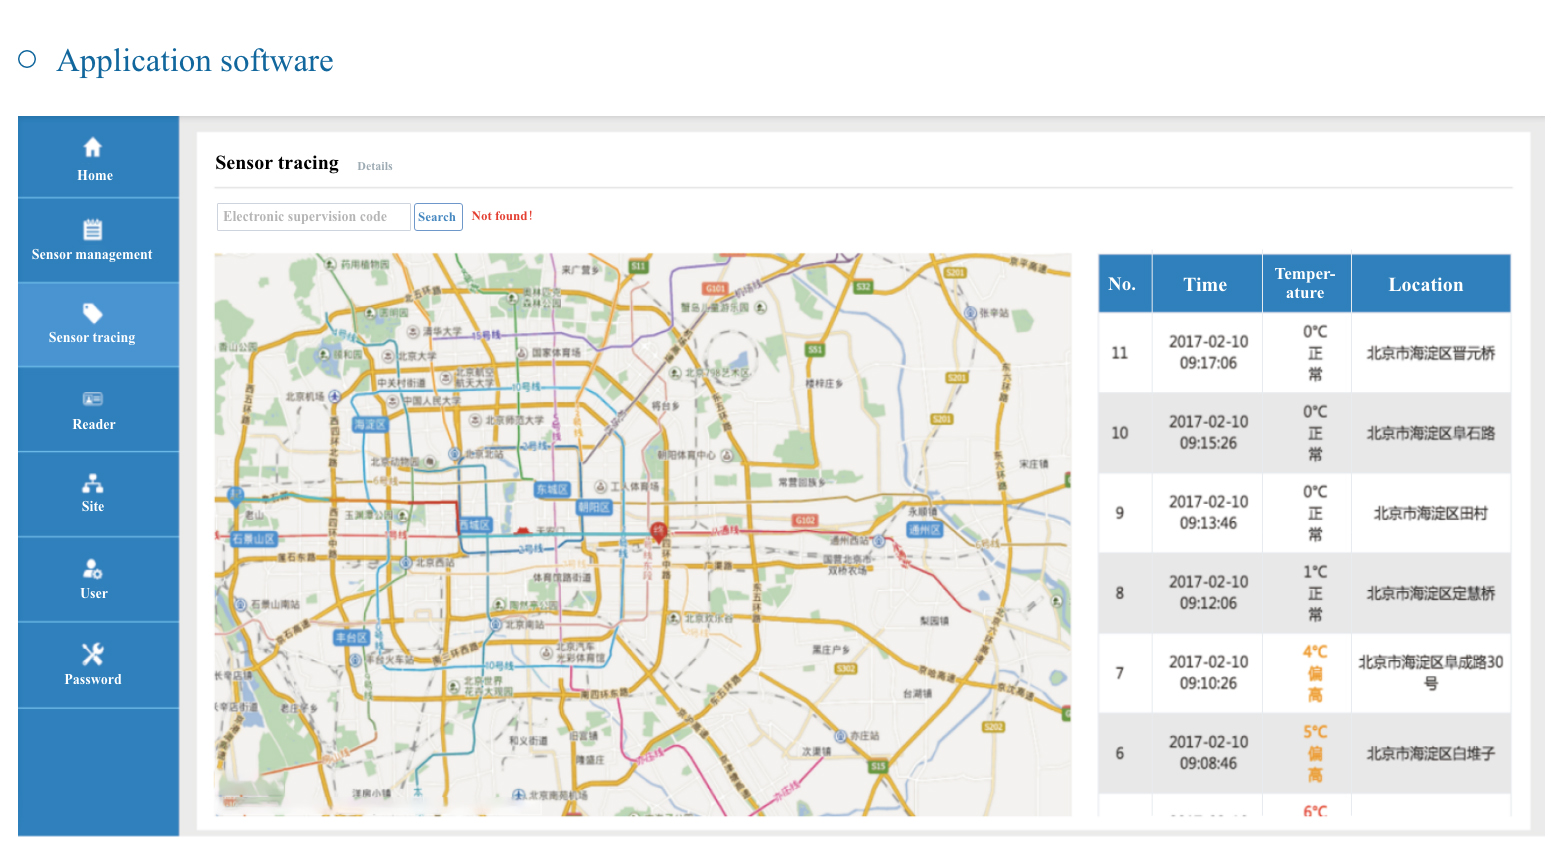Image resolution: width=1564 pixels, height=858 pixels.
Task: Select the 2017-02-10 09:08:46 time cell
Action: click(x=1208, y=752)
